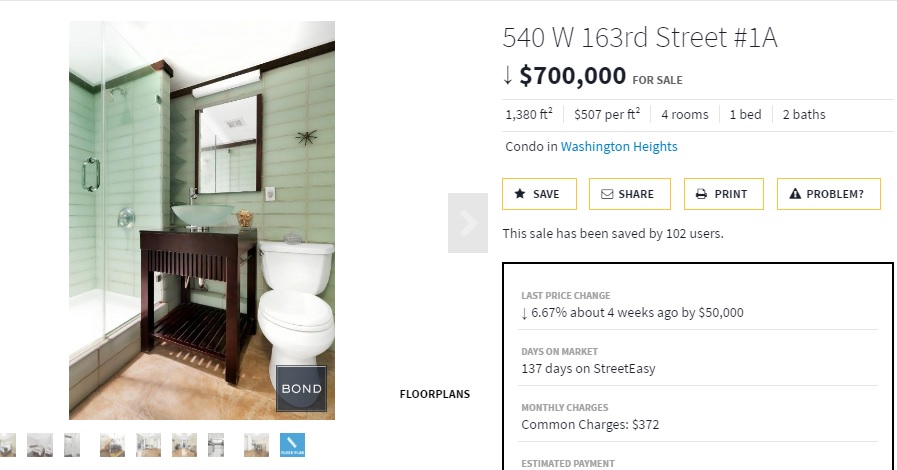Click the warning triangle icon on Problem?
The width and height of the screenshot is (897, 470).
pos(795,194)
